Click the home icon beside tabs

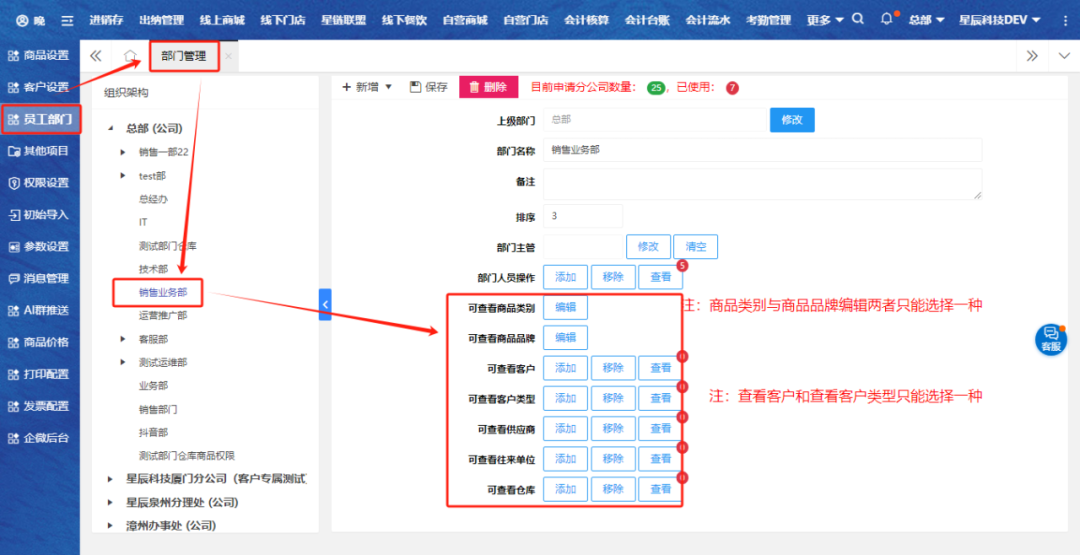130,56
